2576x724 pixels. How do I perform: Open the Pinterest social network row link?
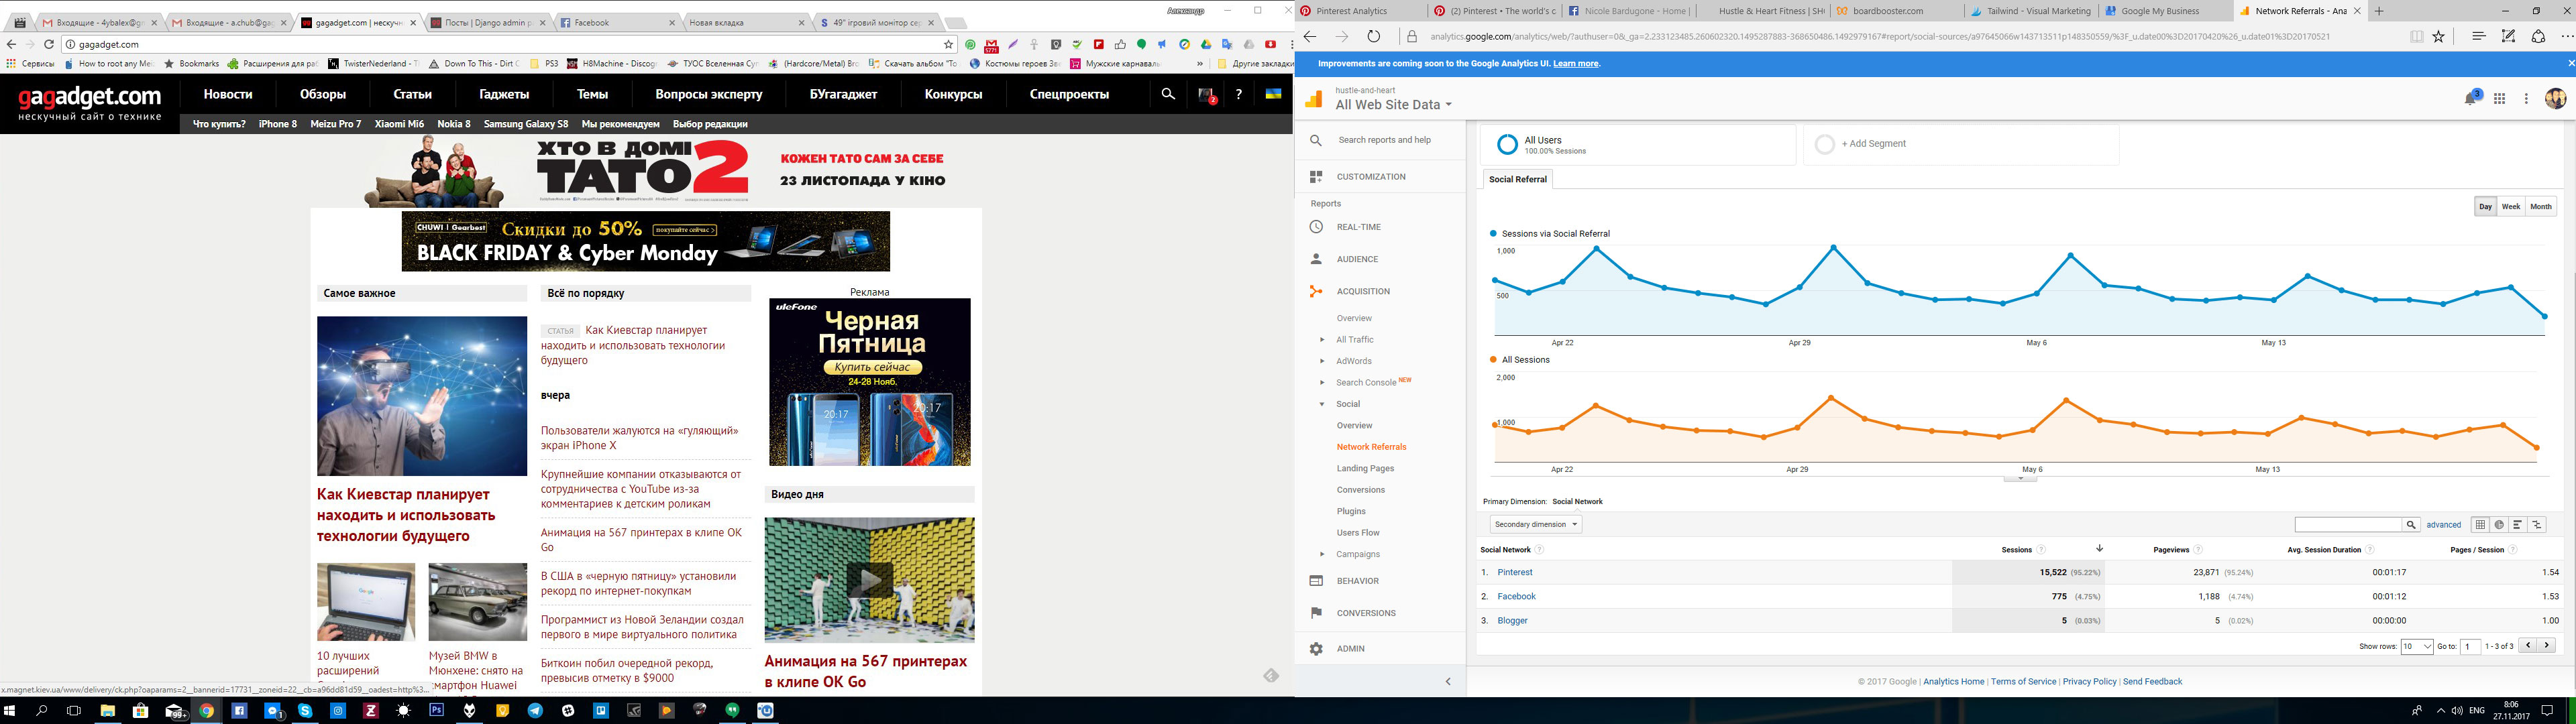click(1515, 572)
